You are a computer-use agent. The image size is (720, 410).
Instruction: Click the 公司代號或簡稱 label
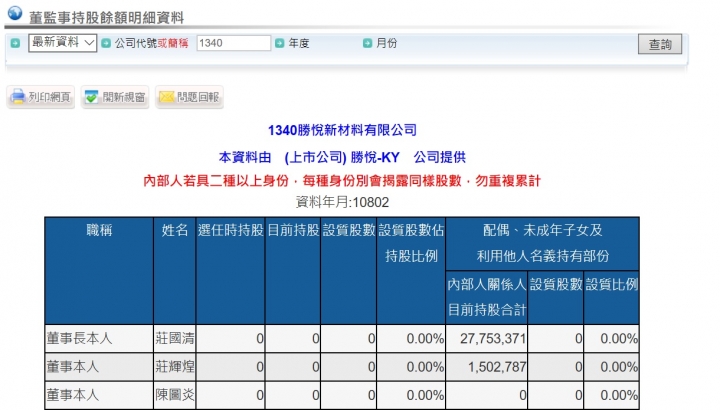[152, 44]
